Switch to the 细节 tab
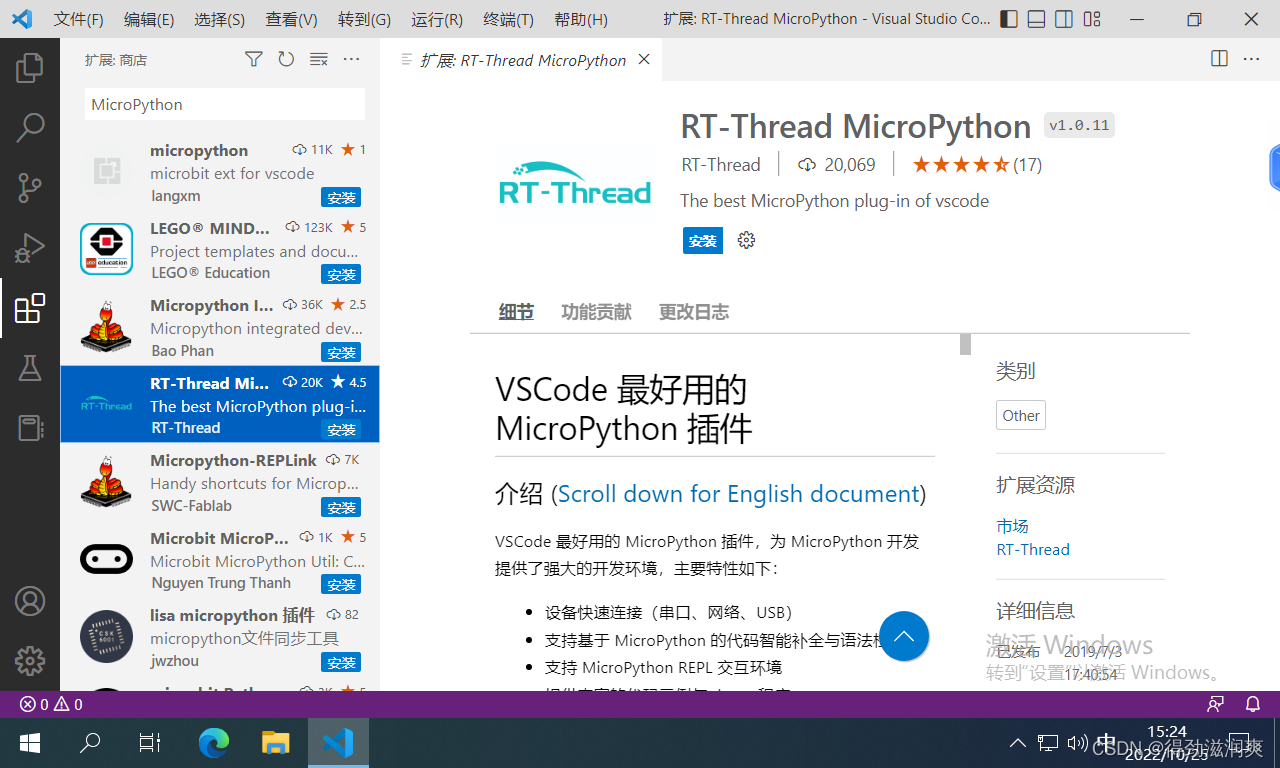 [x=516, y=312]
